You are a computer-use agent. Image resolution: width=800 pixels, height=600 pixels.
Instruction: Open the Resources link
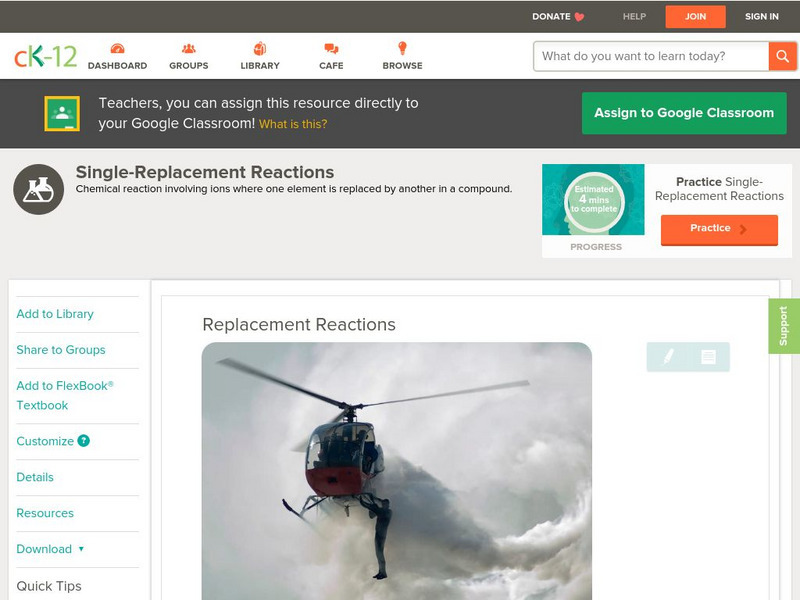(x=45, y=513)
